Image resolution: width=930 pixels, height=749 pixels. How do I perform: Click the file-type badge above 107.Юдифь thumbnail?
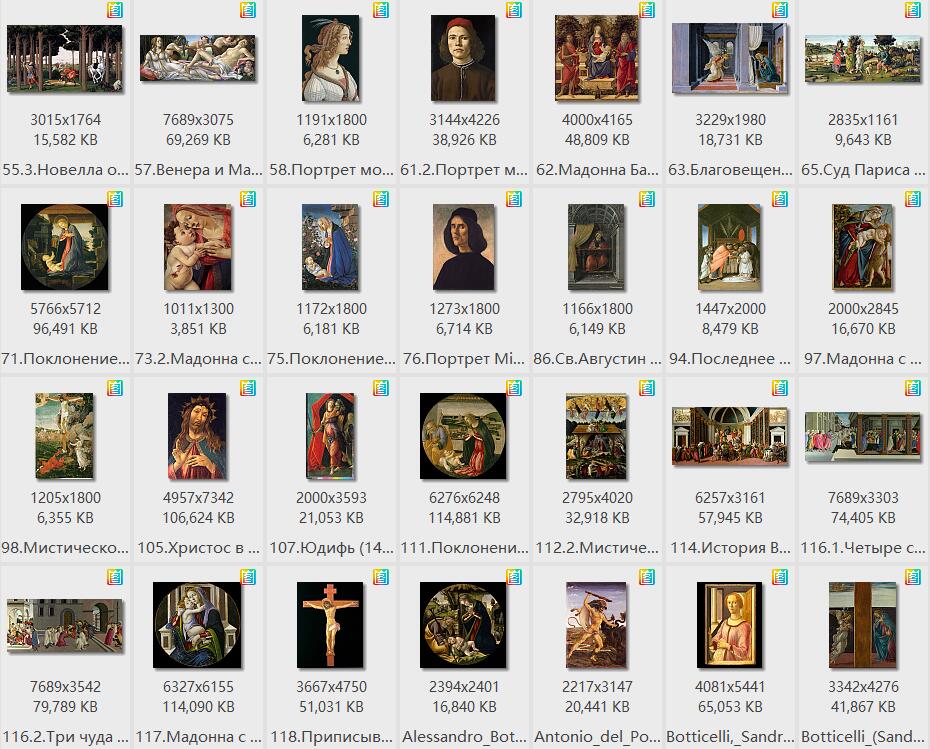point(381,388)
